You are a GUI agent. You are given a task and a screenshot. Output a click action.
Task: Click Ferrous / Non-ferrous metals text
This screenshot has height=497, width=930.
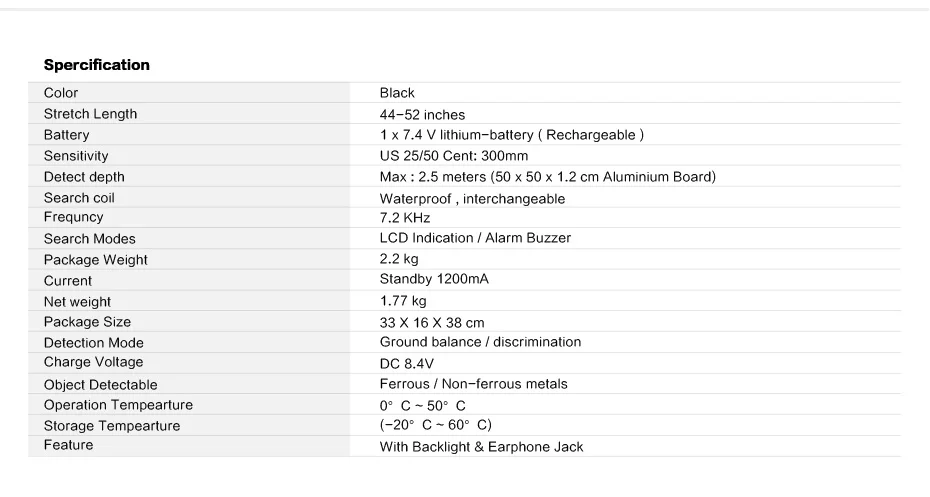[x=473, y=384]
